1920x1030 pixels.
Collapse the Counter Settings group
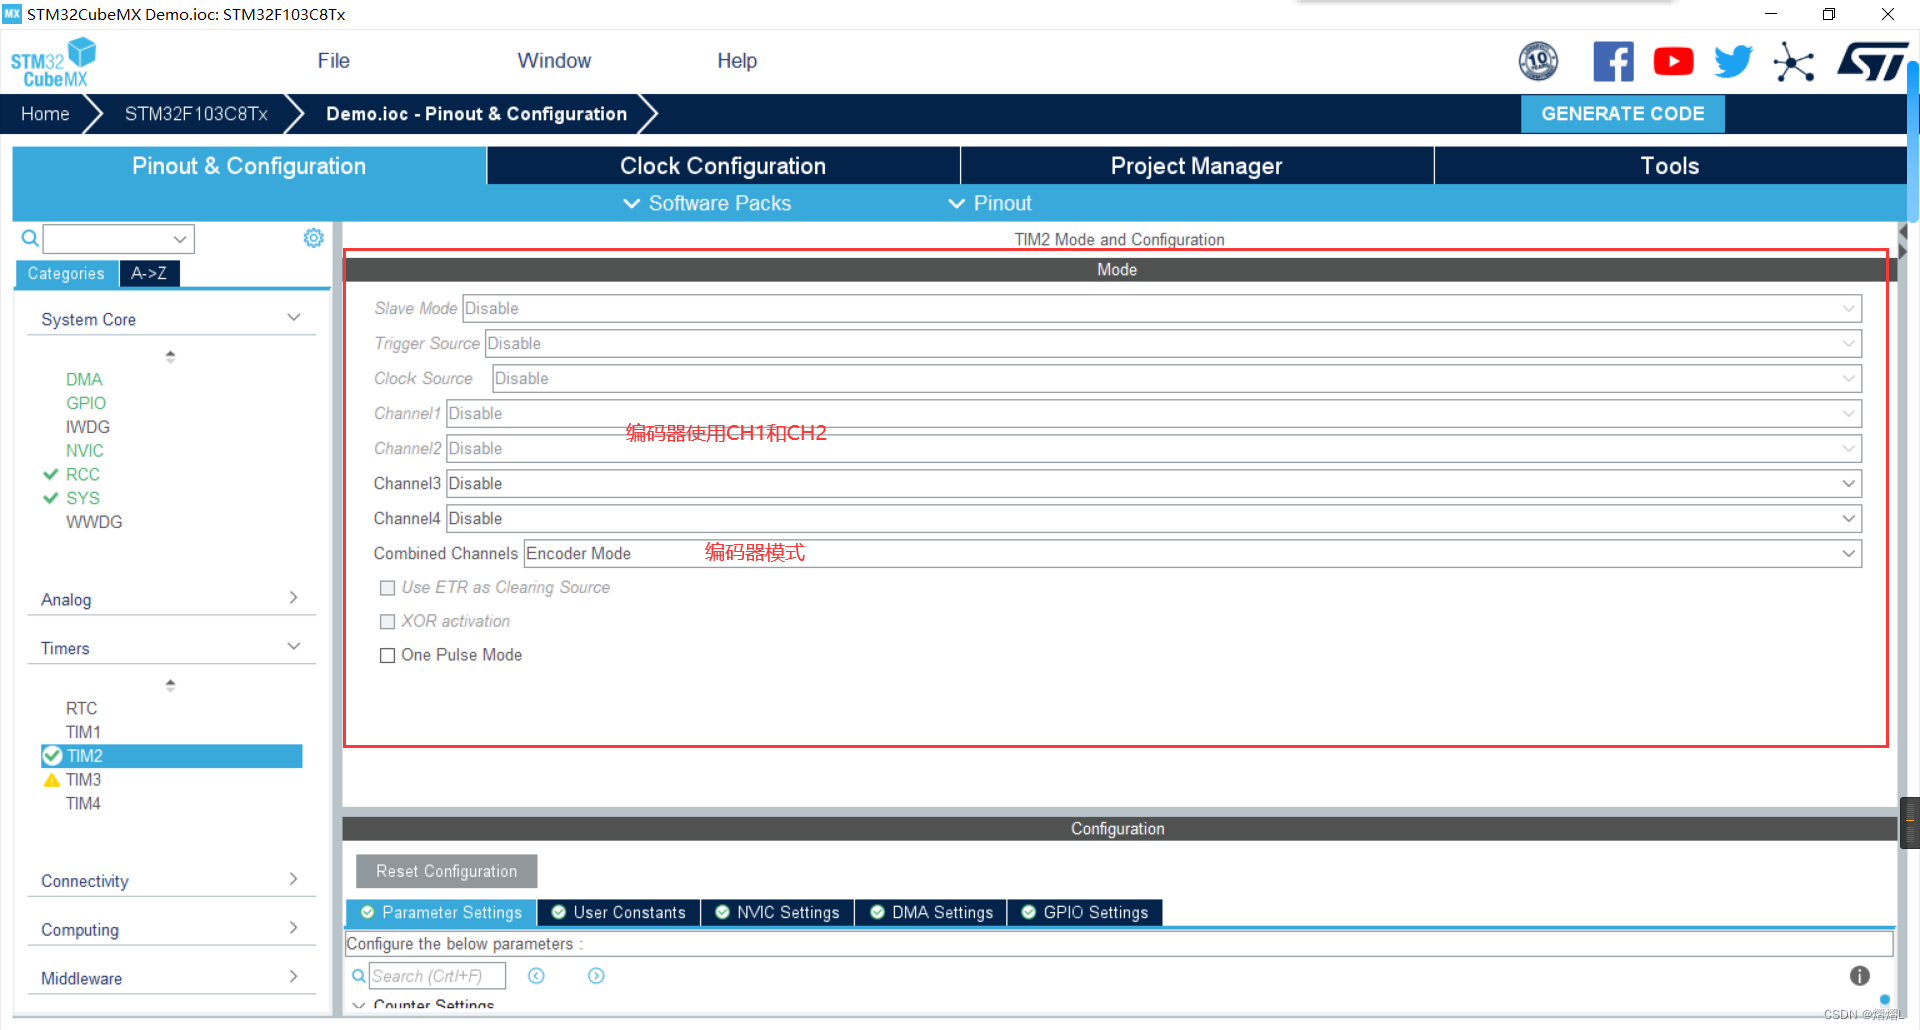tap(358, 1005)
